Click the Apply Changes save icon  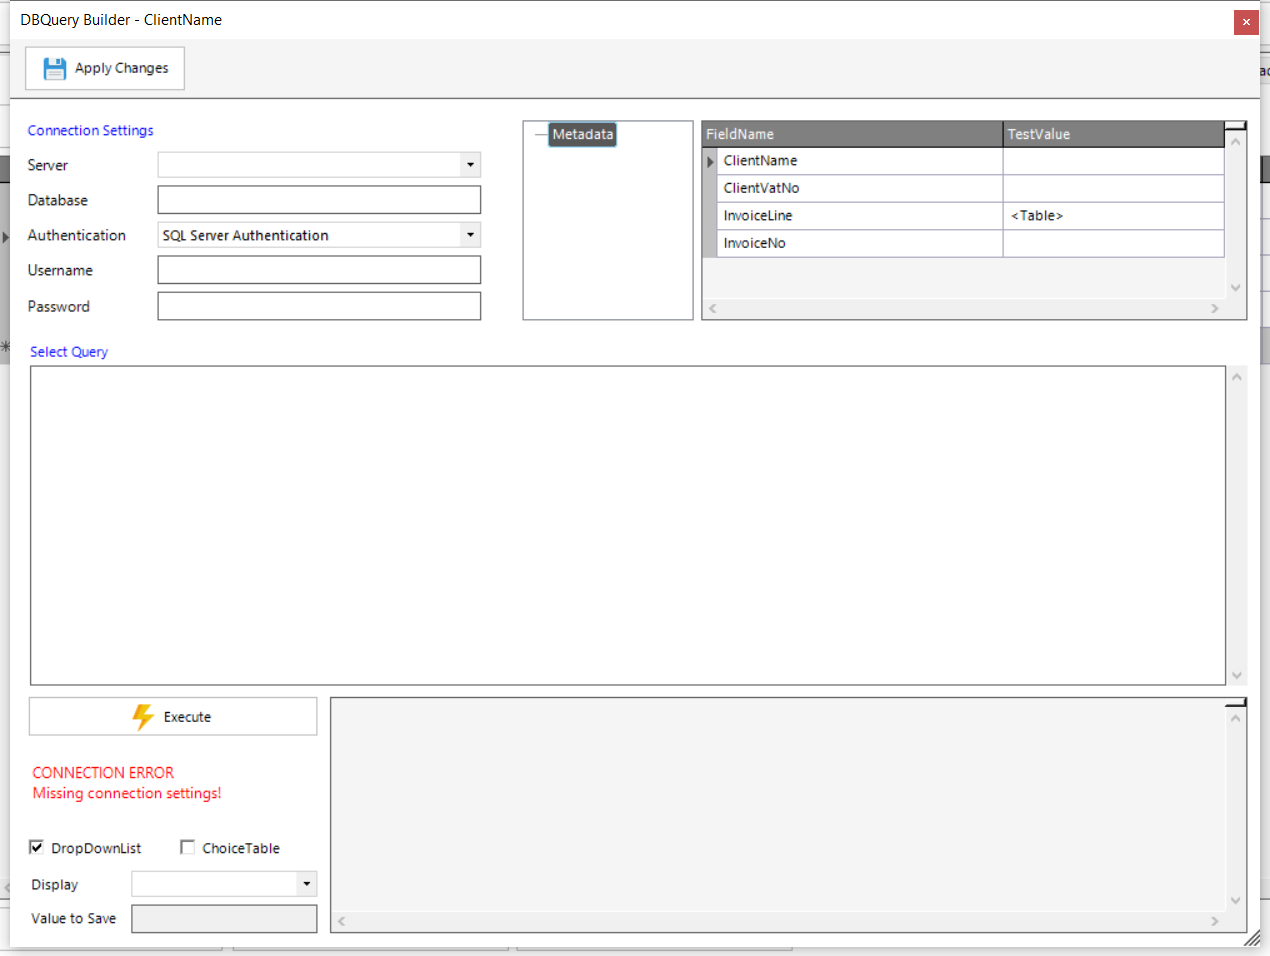click(x=54, y=68)
